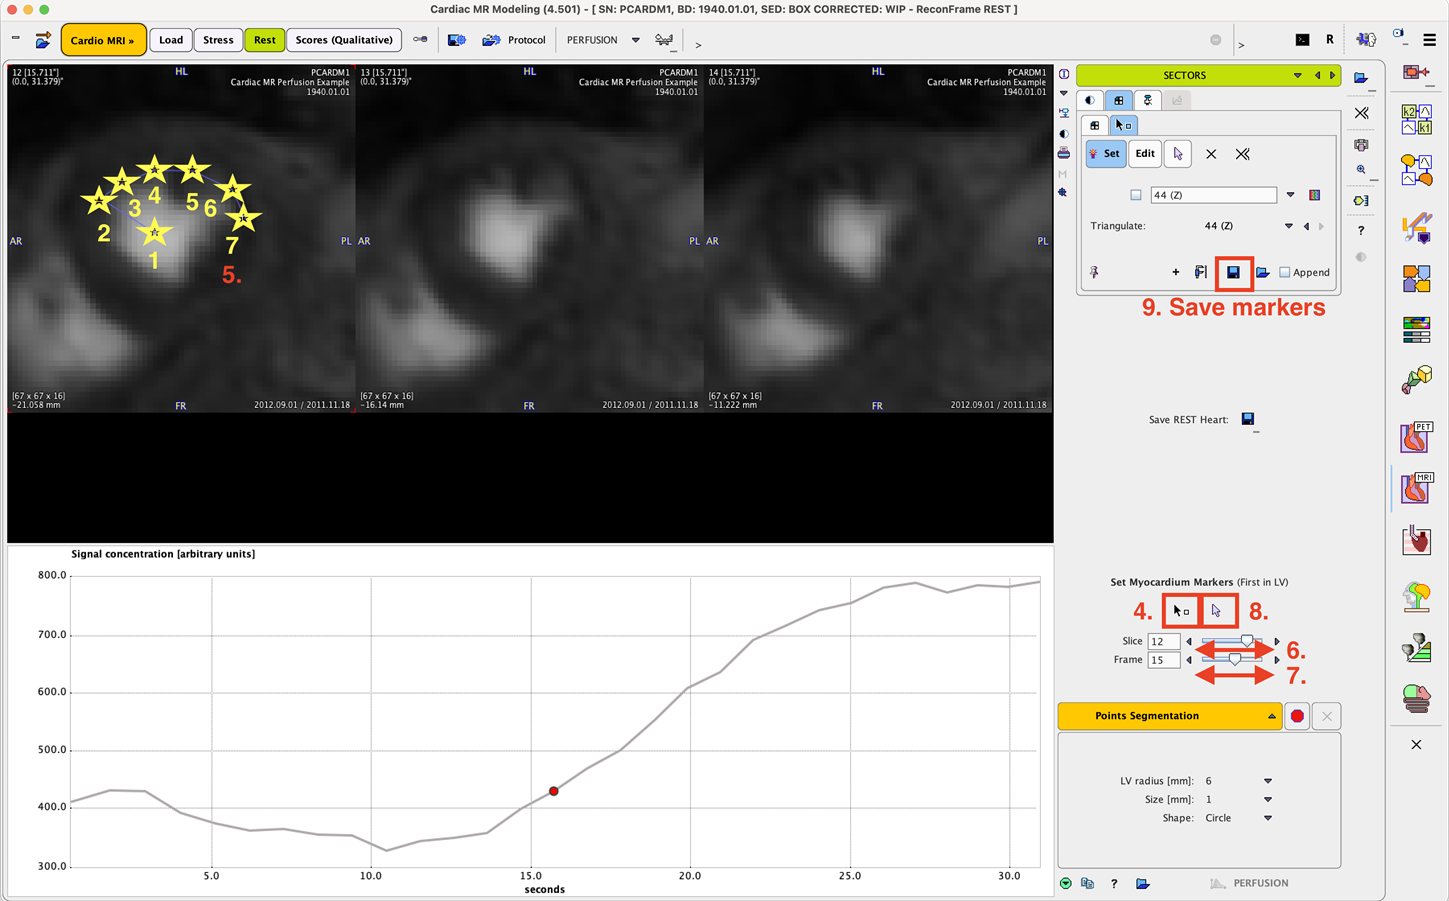Adjust the Slice slider
Image resolution: width=1449 pixels, height=901 pixels.
pyautogui.click(x=1233, y=641)
